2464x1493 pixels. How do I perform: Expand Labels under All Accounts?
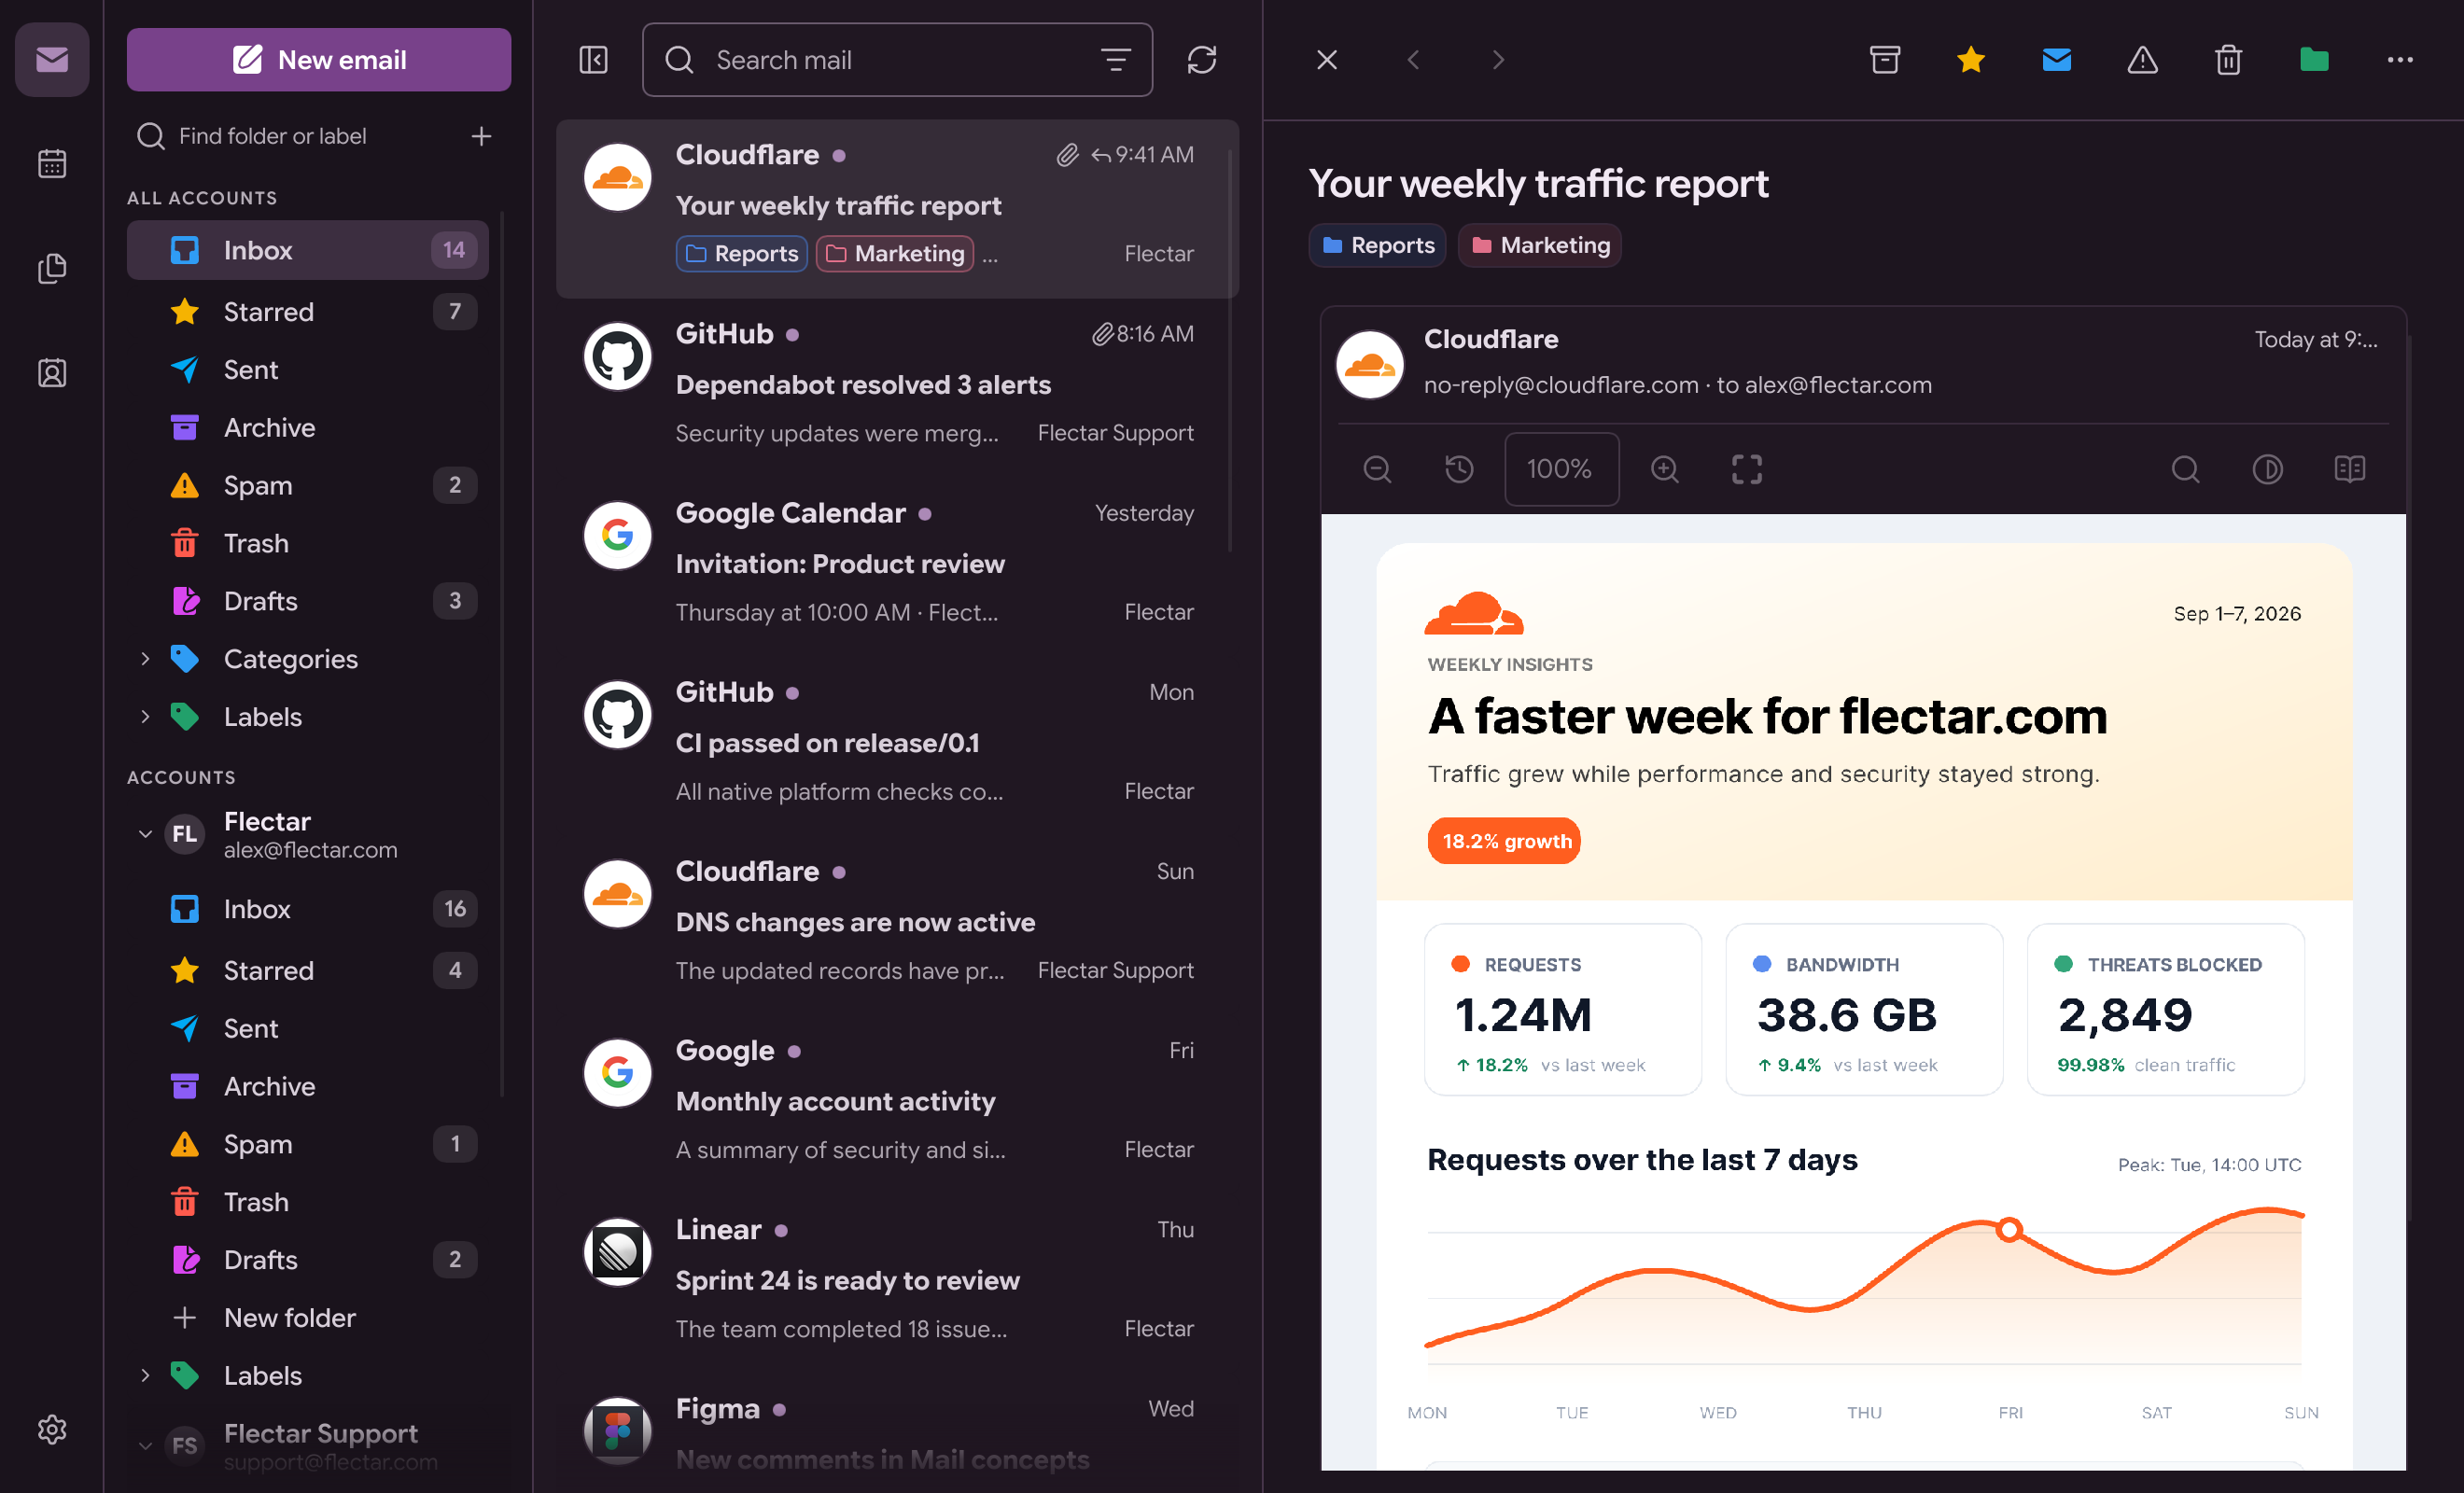pyautogui.click(x=145, y=717)
